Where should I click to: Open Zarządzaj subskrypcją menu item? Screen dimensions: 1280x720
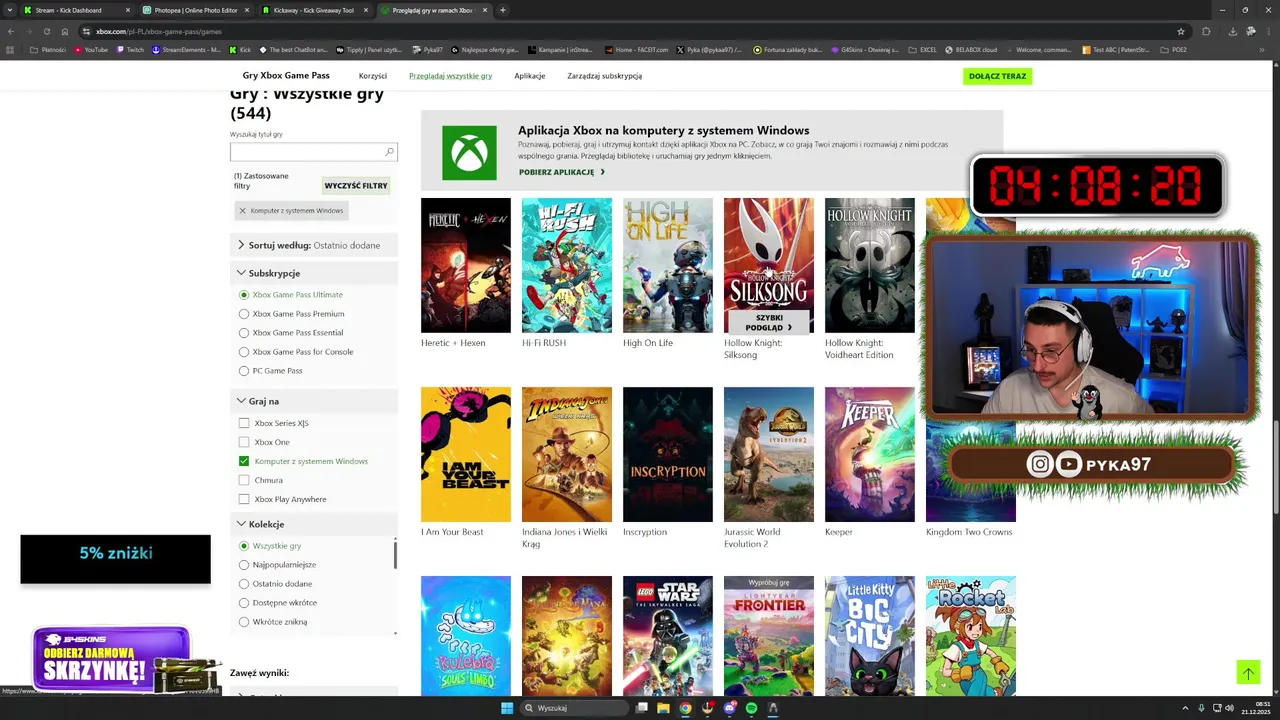(604, 76)
